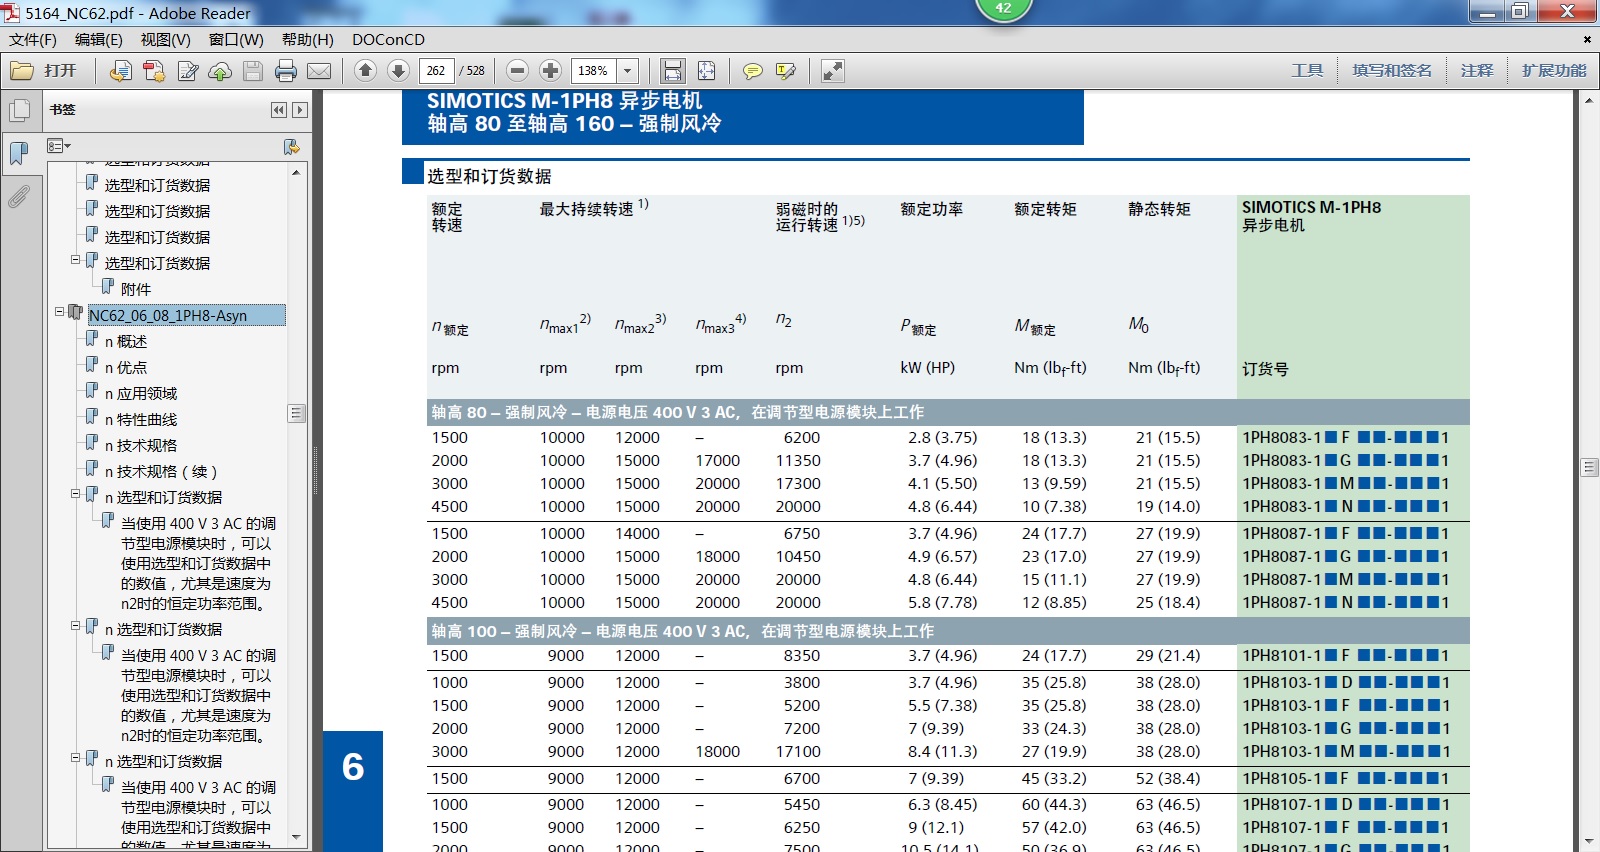Click the cloud upload icon
The image size is (1600, 852).
[220, 71]
